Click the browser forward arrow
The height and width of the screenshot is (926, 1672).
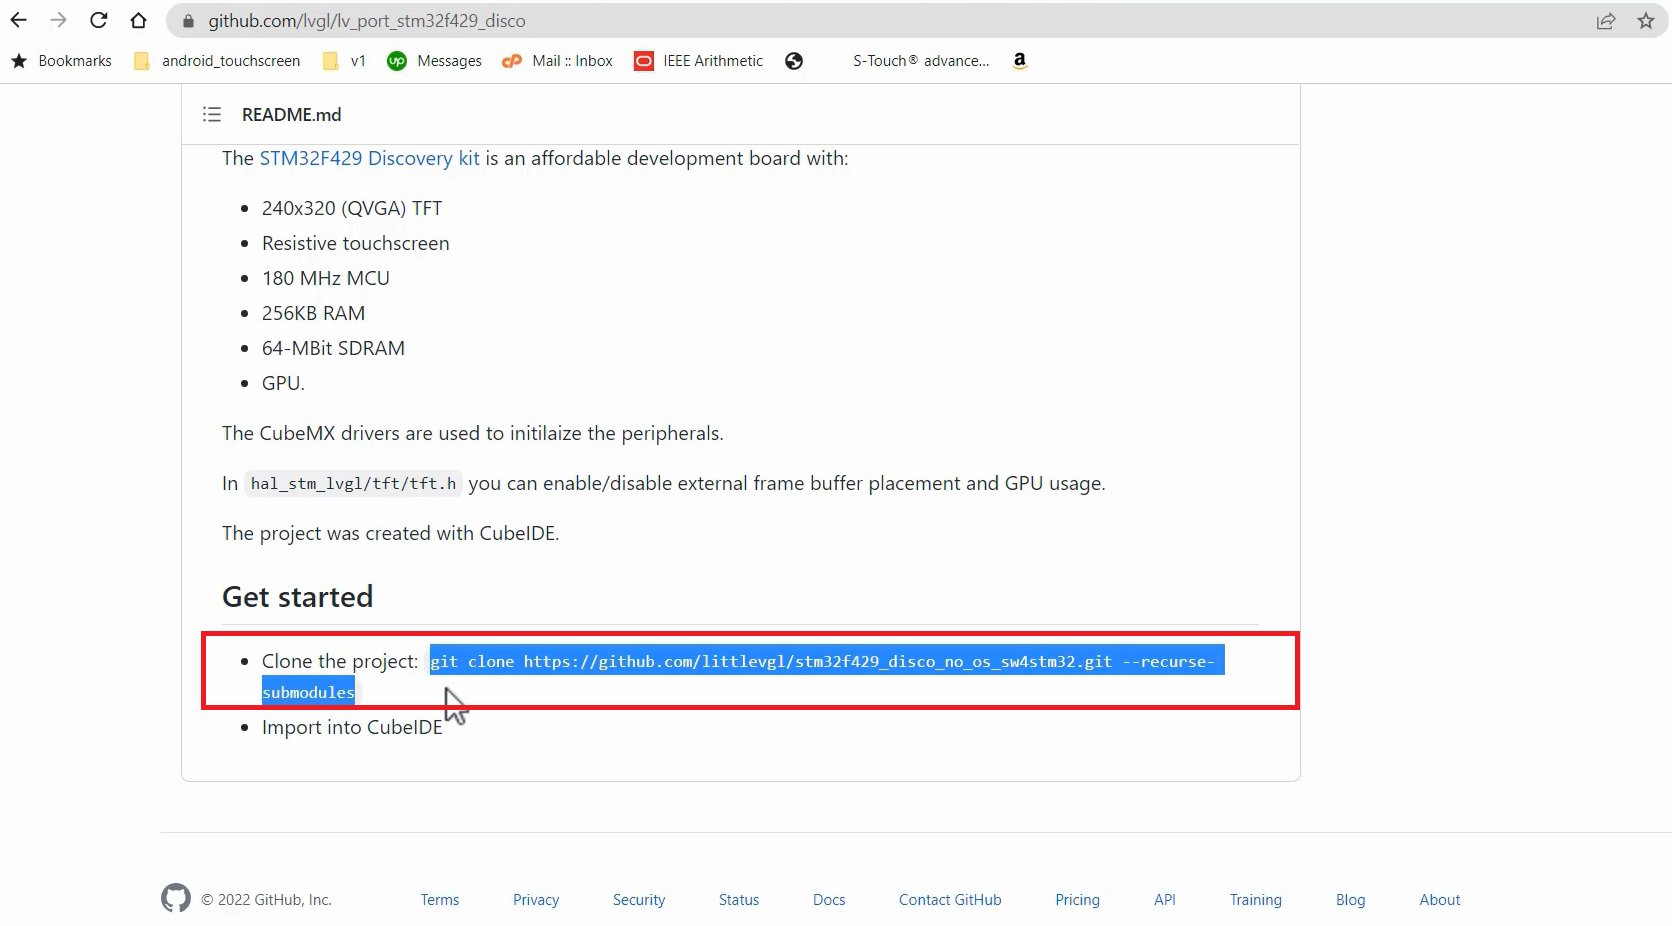click(x=58, y=20)
